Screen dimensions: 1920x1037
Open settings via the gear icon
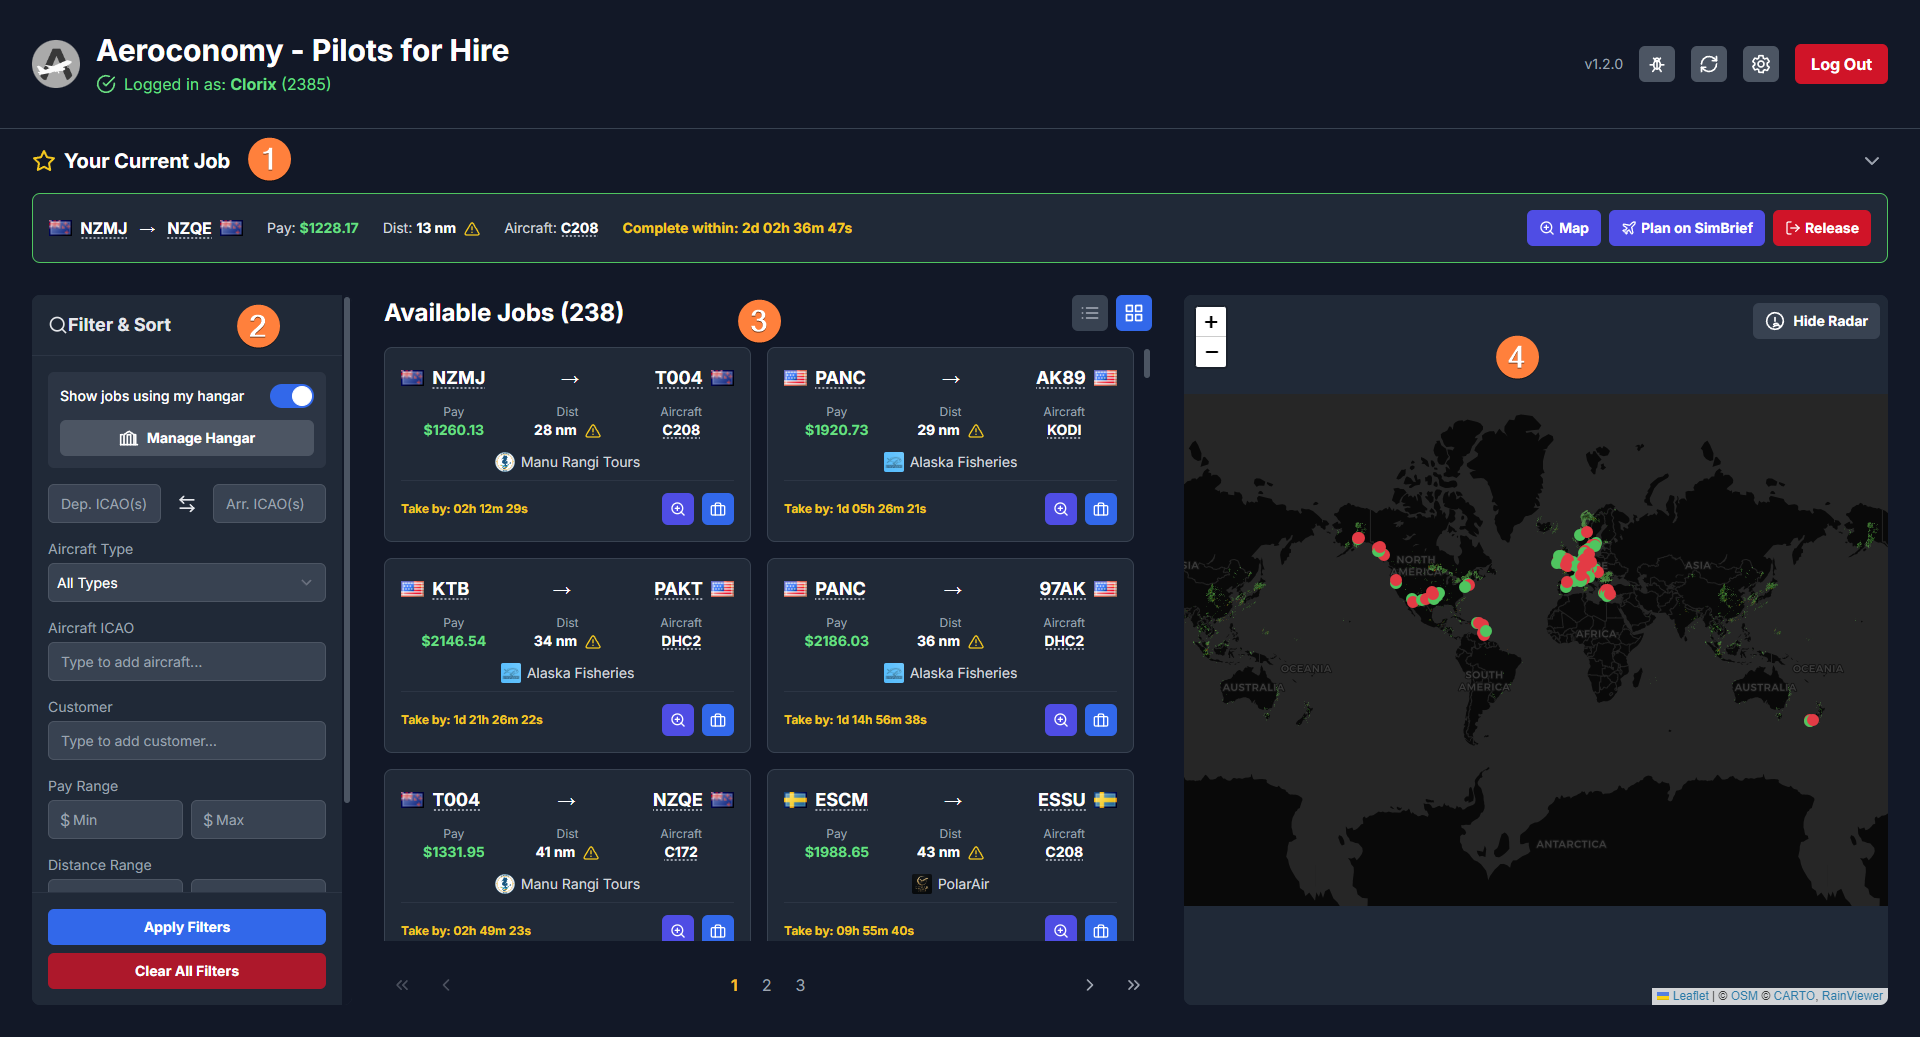pos(1760,64)
